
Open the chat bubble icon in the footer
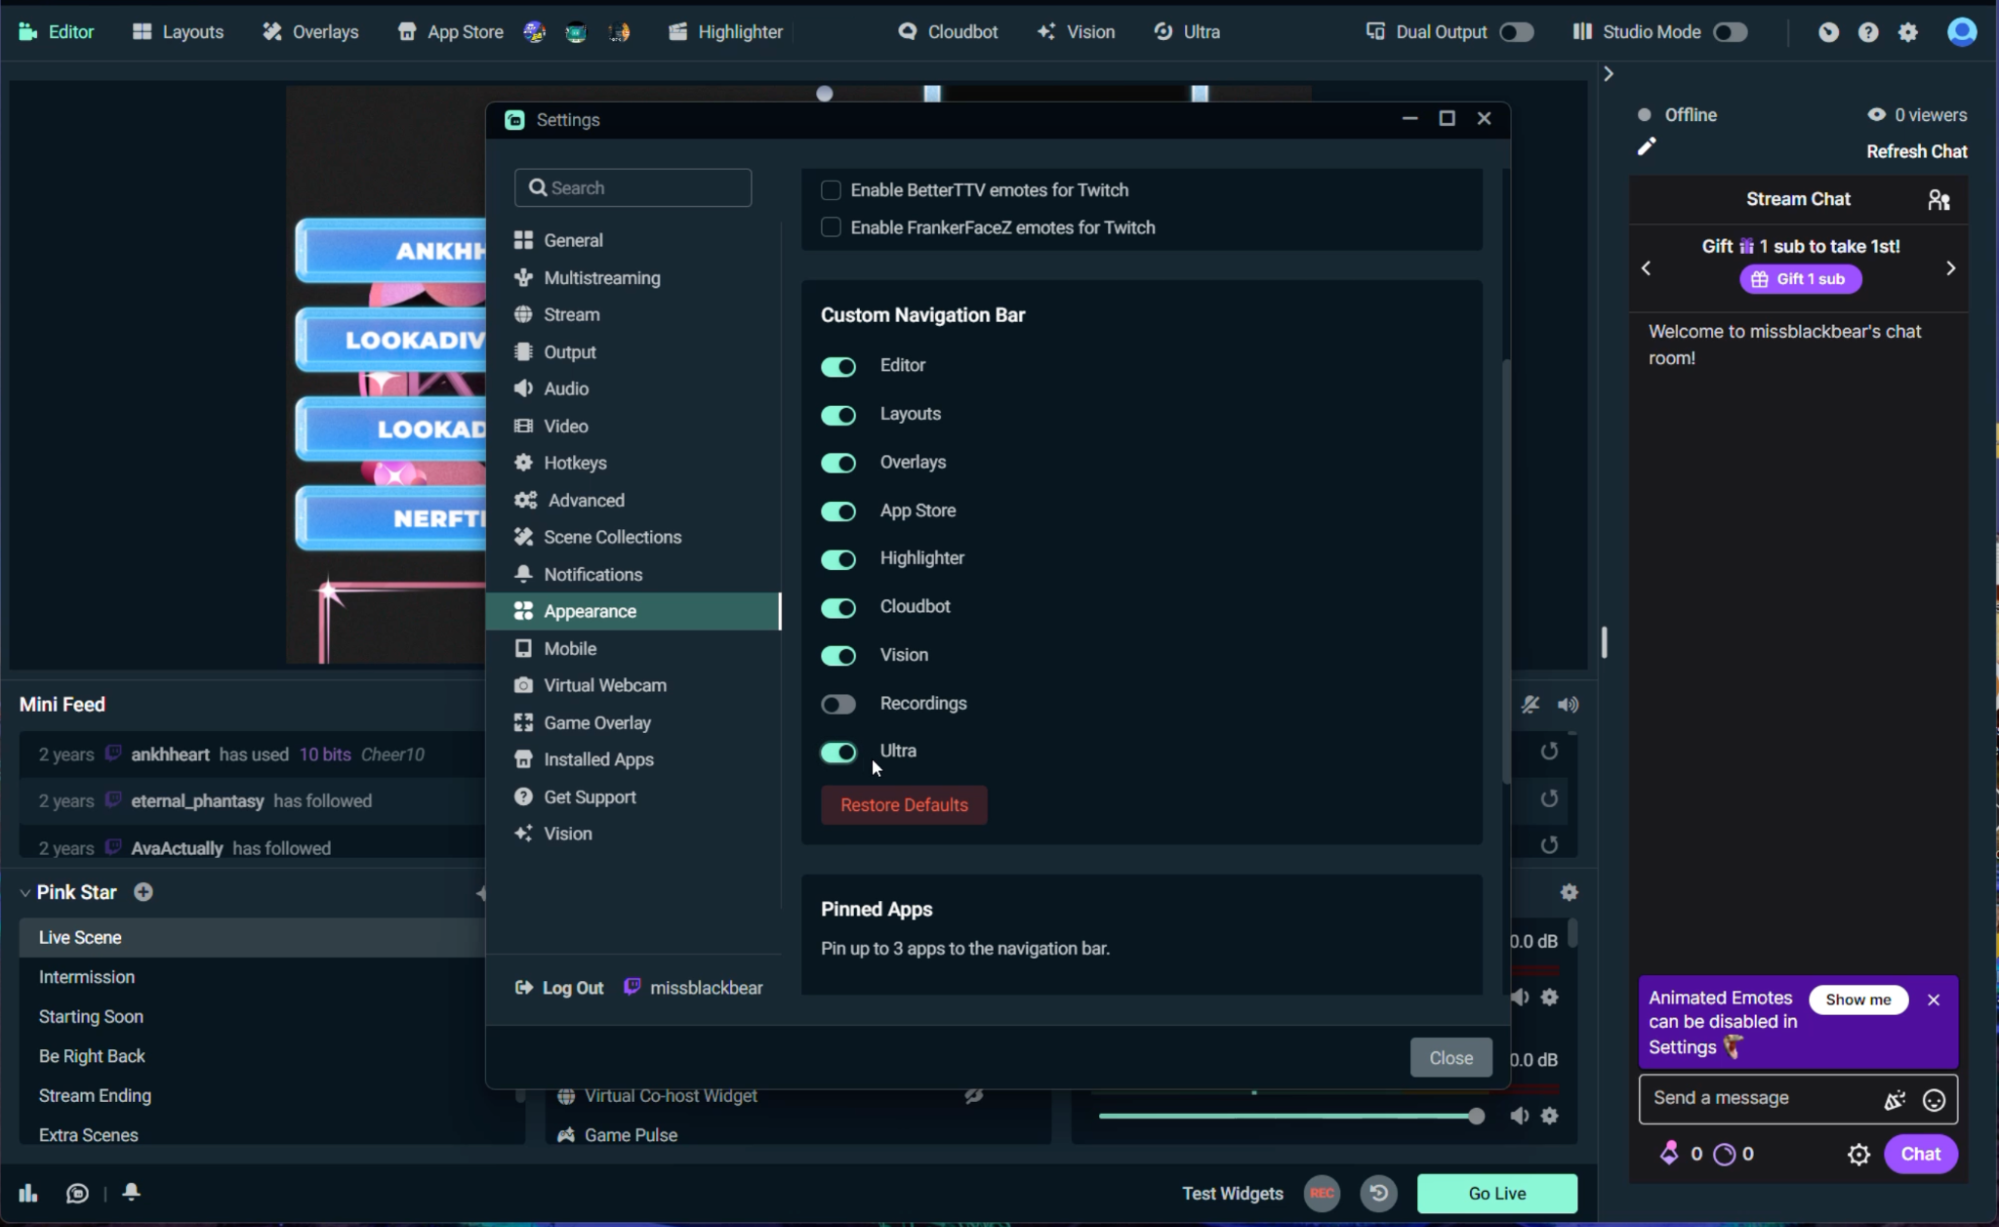(x=77, y=1193)
